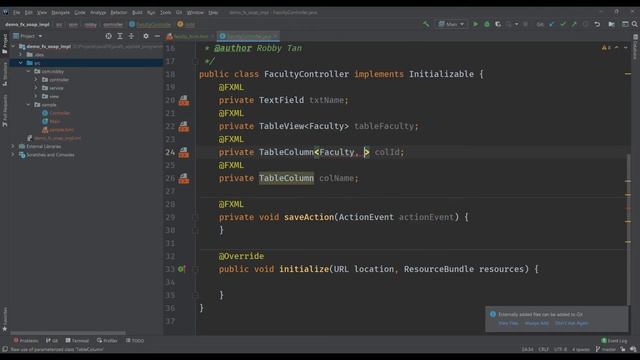The height and width of the screenshot is (360, 640).
Task: Expand the controller package arrow
Action: [36, 80]
